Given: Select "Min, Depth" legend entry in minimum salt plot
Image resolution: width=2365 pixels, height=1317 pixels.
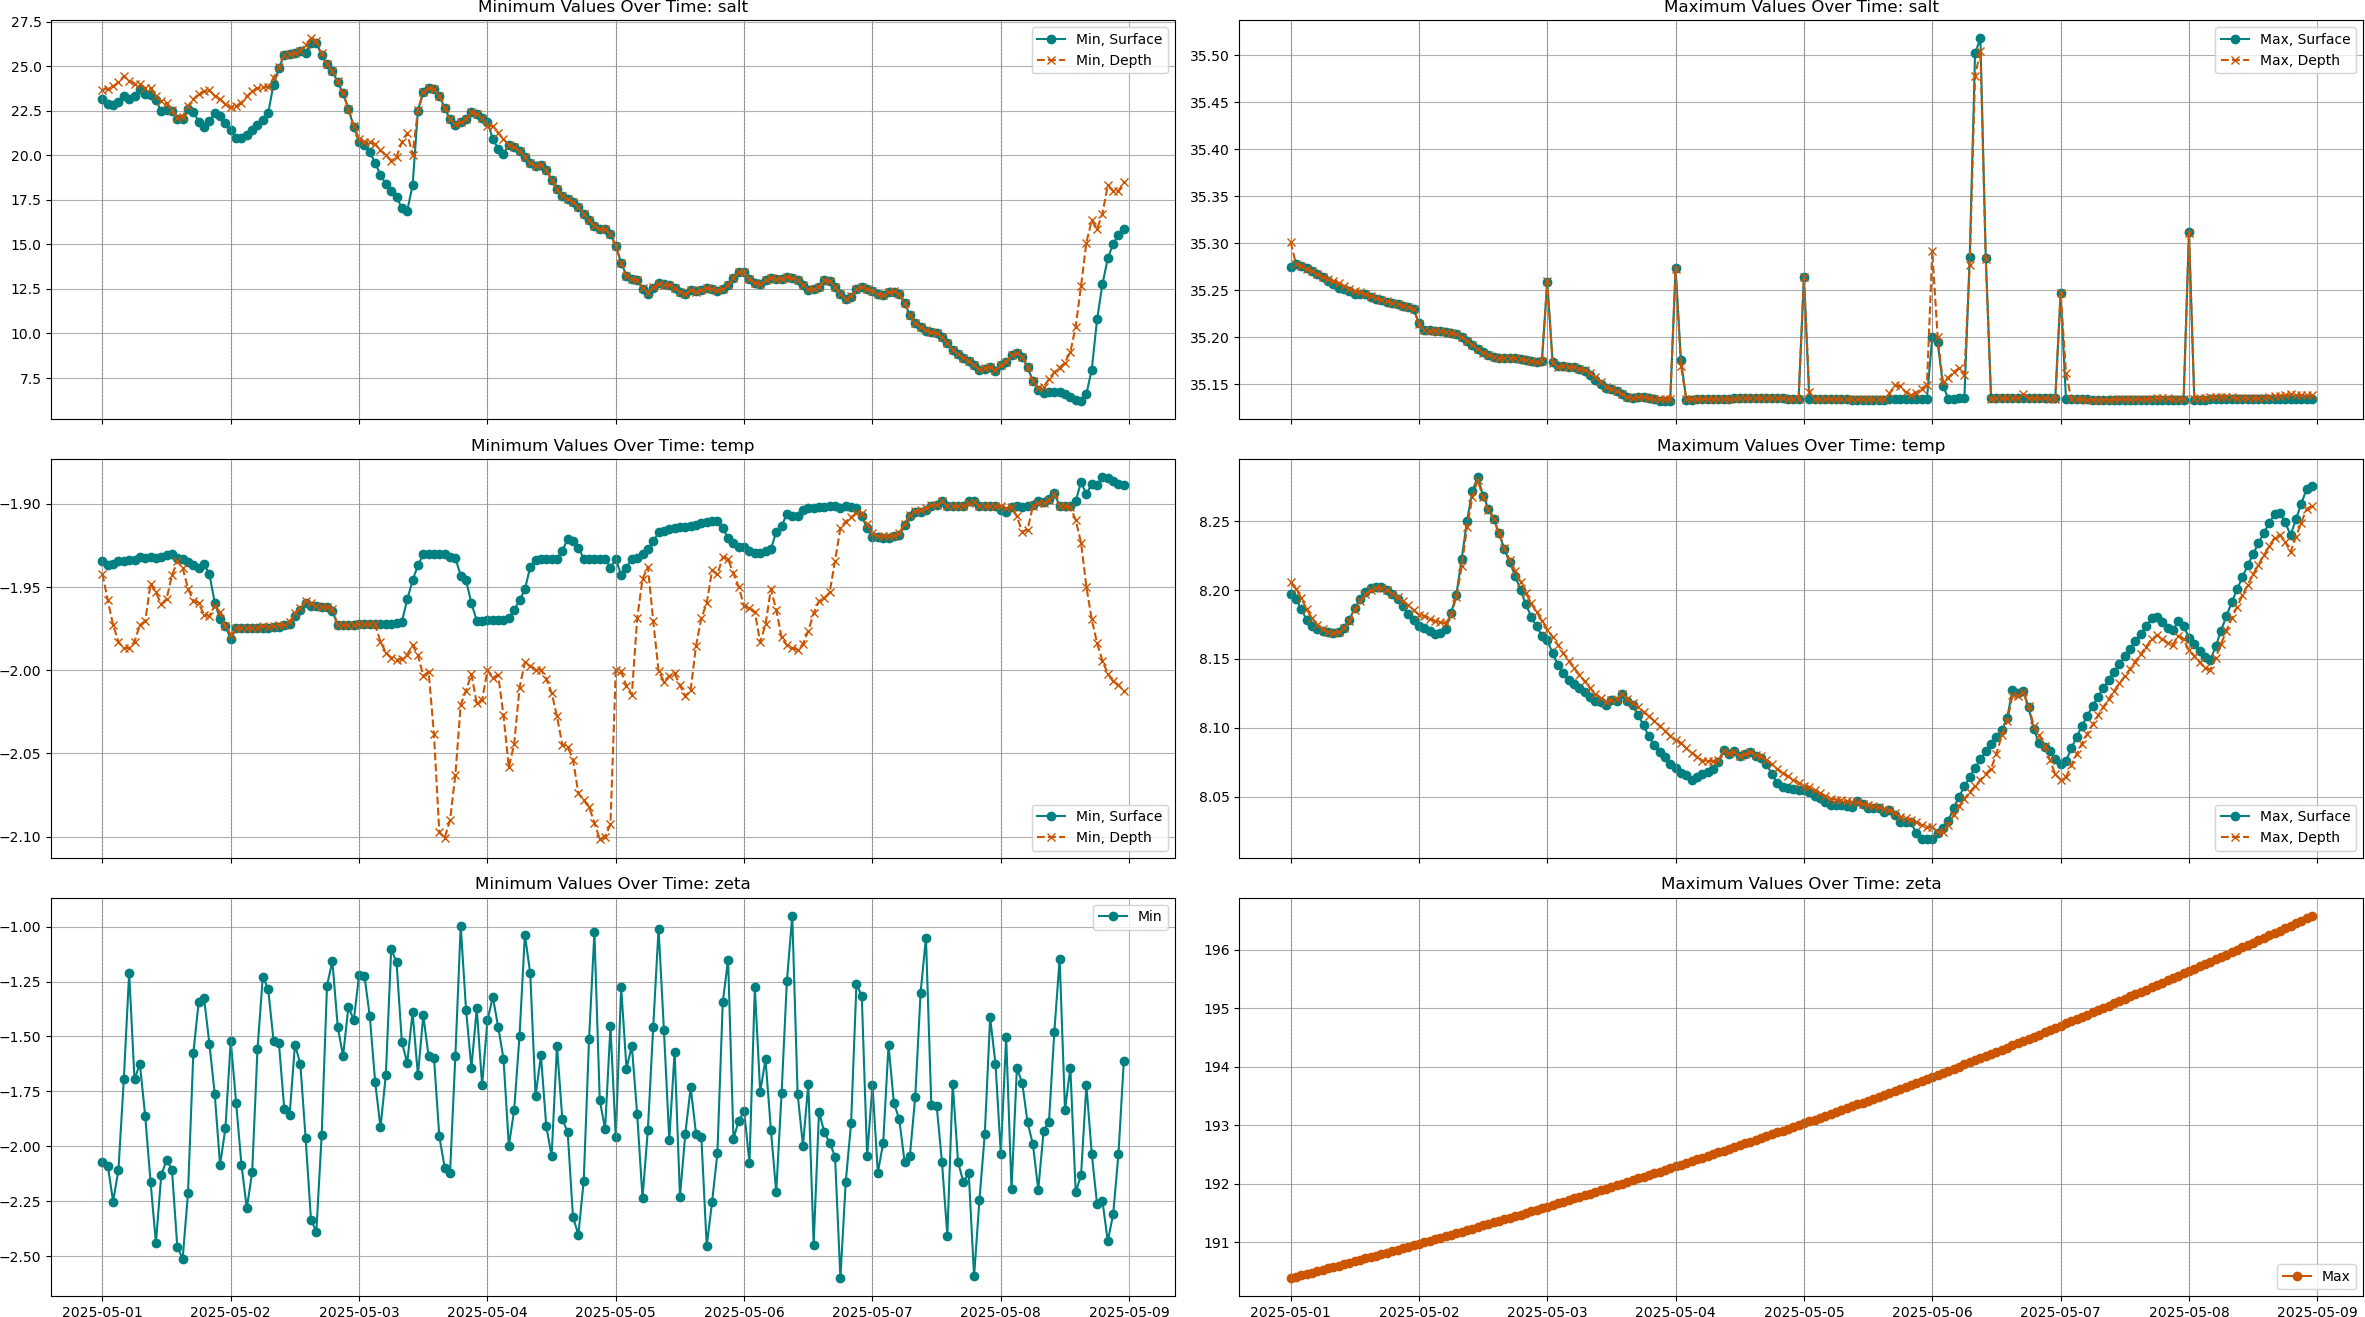Looking at the screenshot, I should (x=1095, y=60).
